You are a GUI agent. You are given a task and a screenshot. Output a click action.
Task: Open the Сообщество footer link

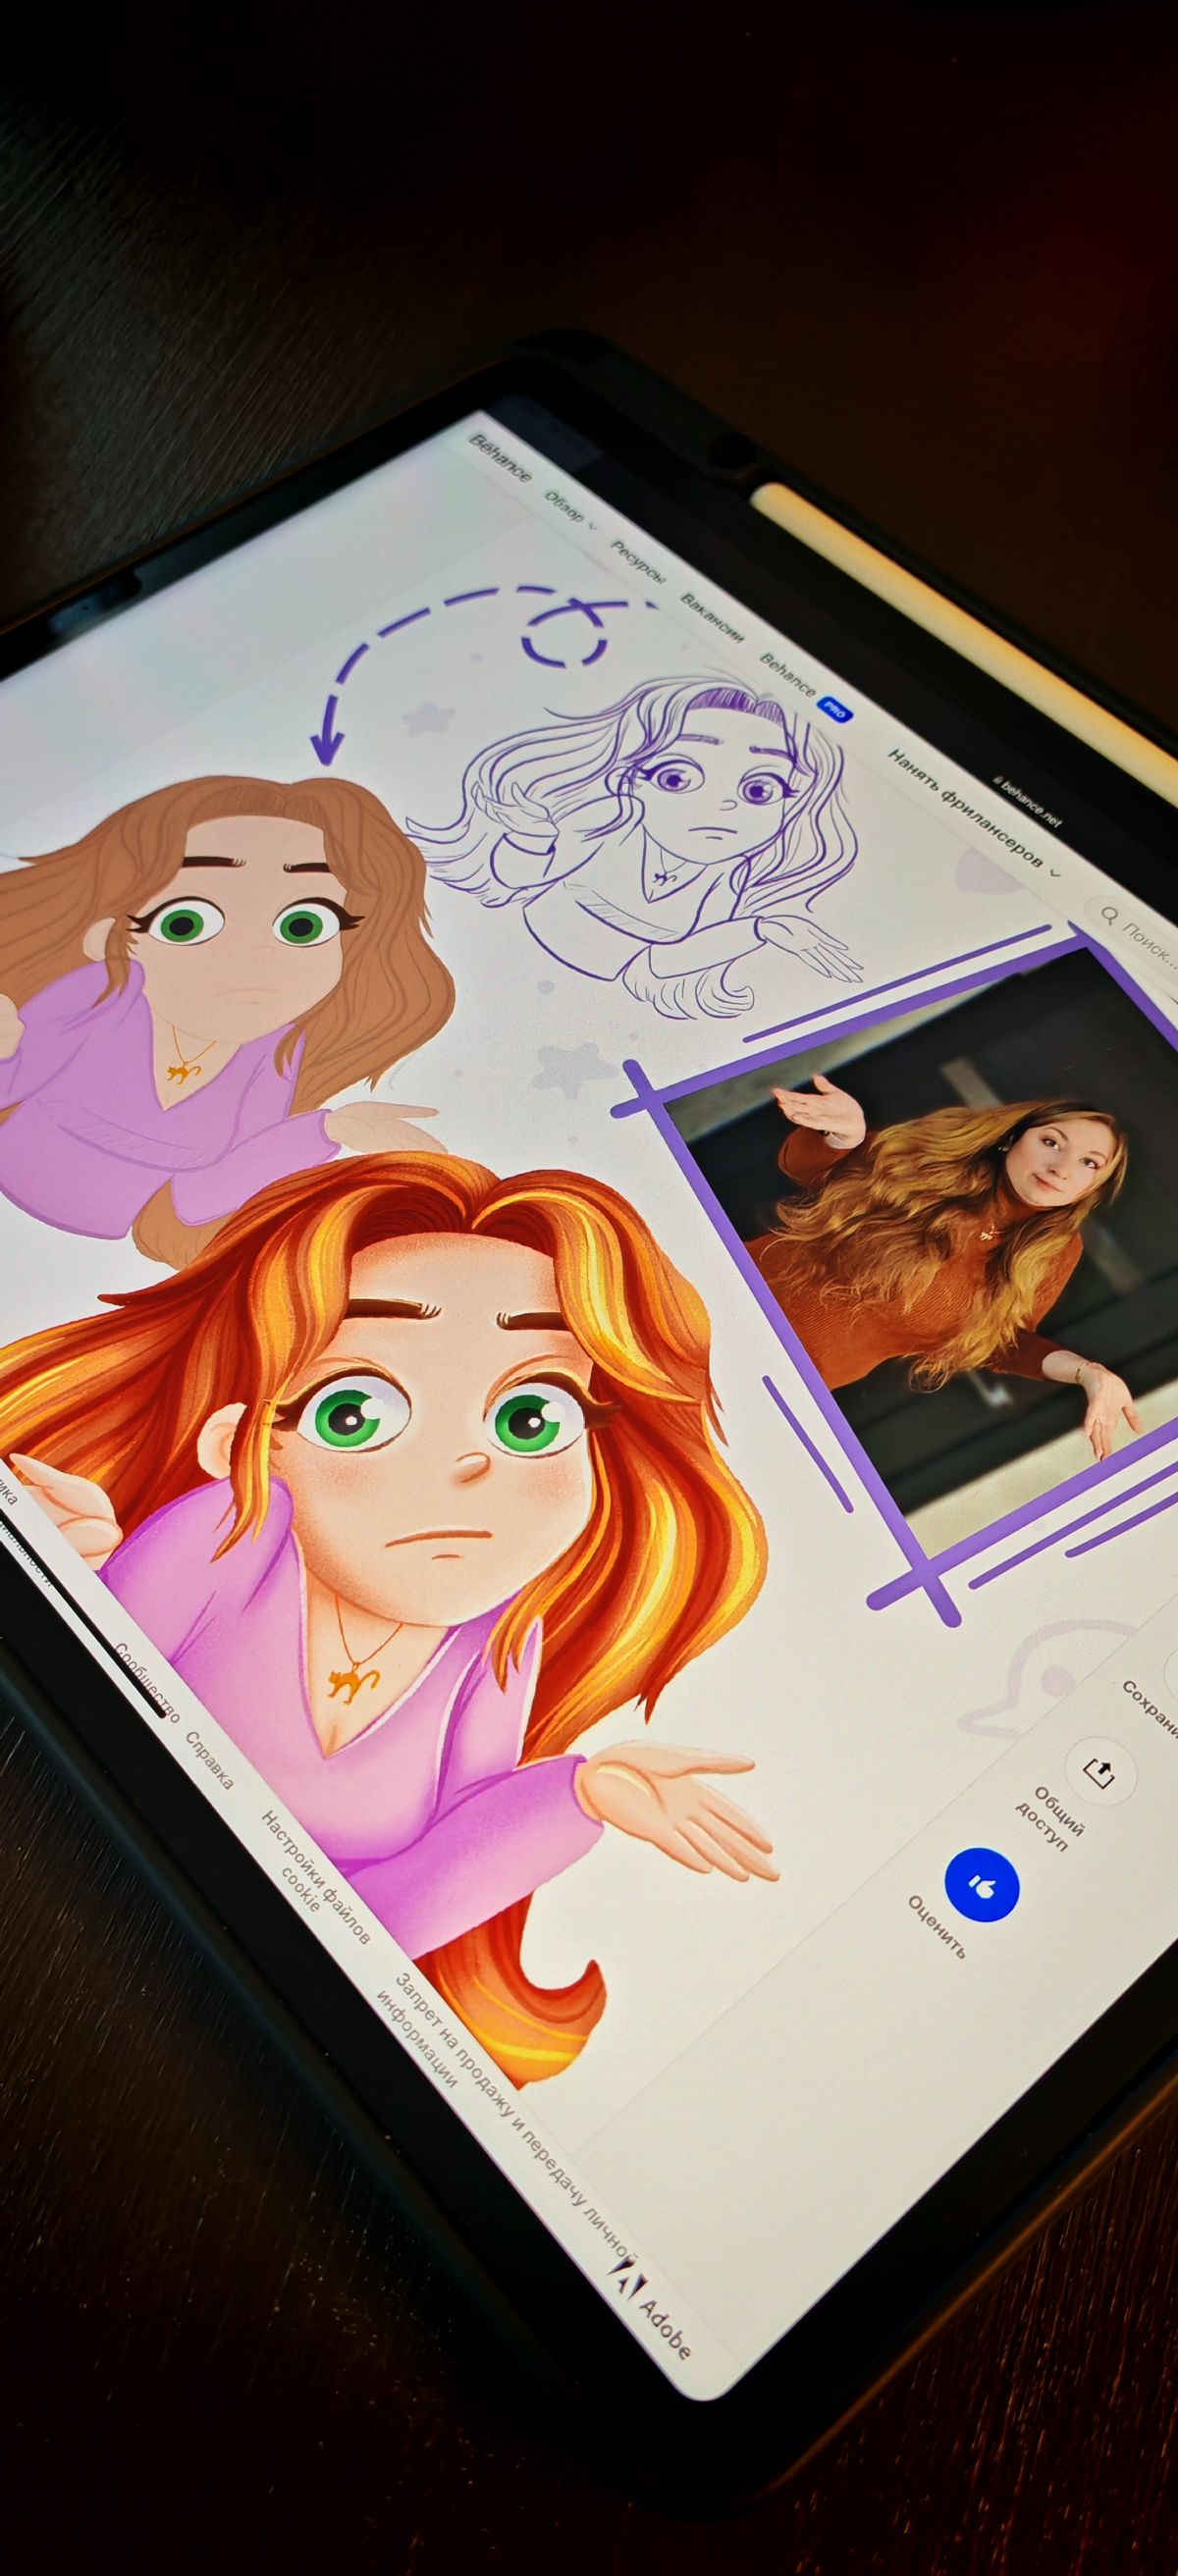click(147, 1683)
